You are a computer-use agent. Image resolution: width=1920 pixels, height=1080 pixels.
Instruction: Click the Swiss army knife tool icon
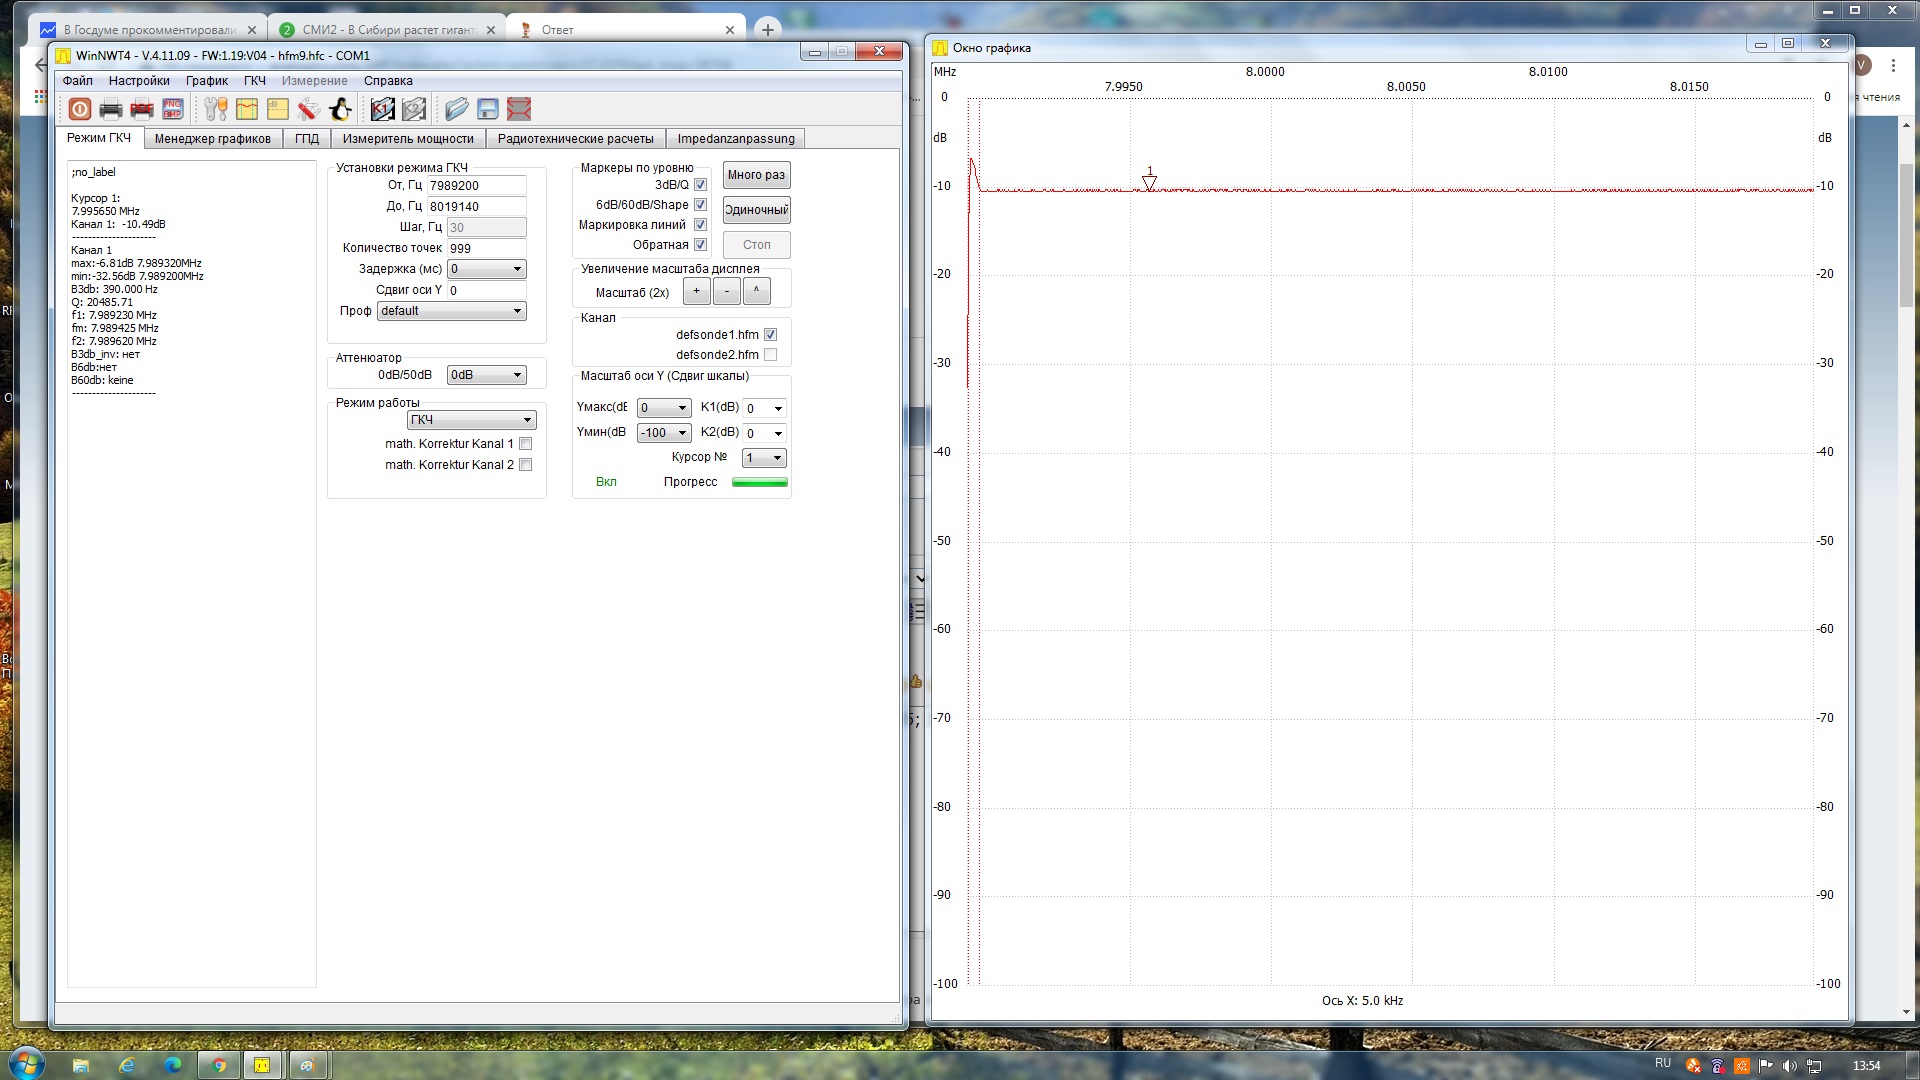pyautogui.click(x=309, y=109)
